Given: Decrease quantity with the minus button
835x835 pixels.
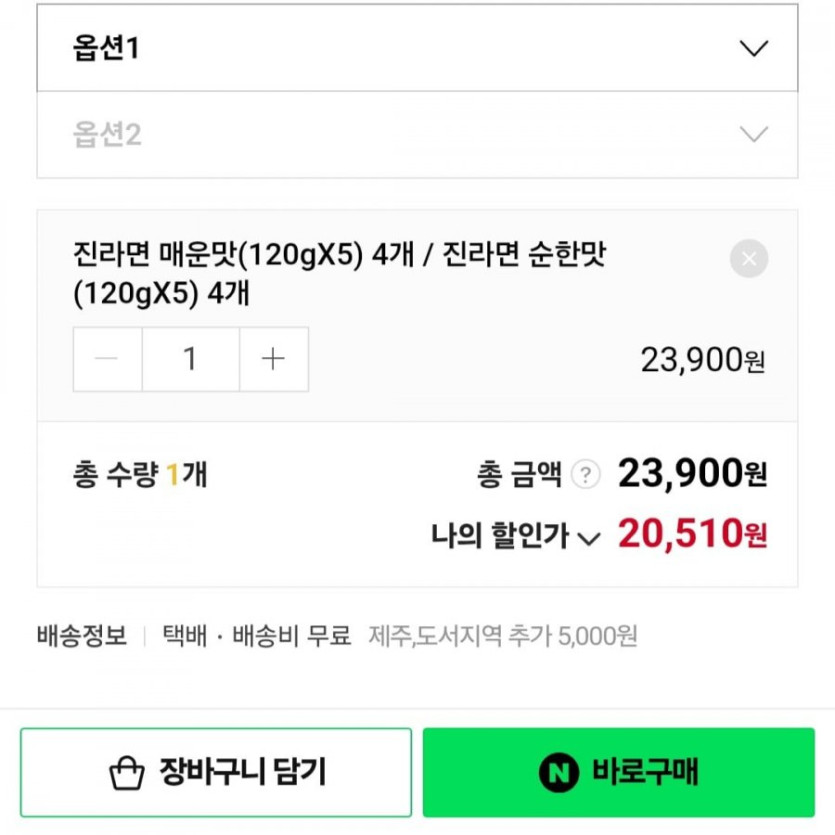Looking at the screenshot, I should click(108, 359).
